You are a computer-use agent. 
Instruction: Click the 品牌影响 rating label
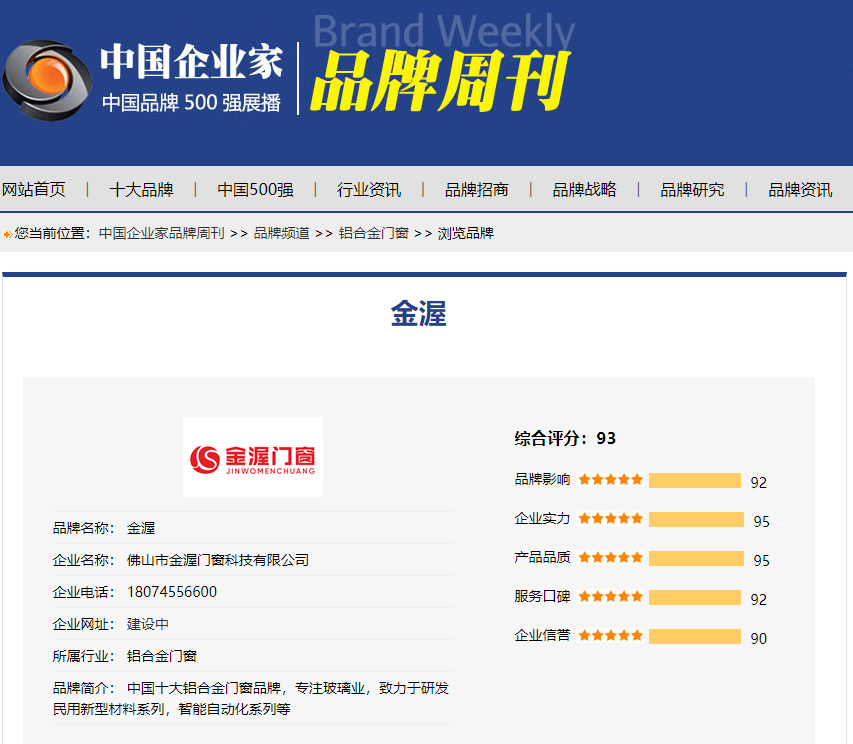[x=542, y=479]
